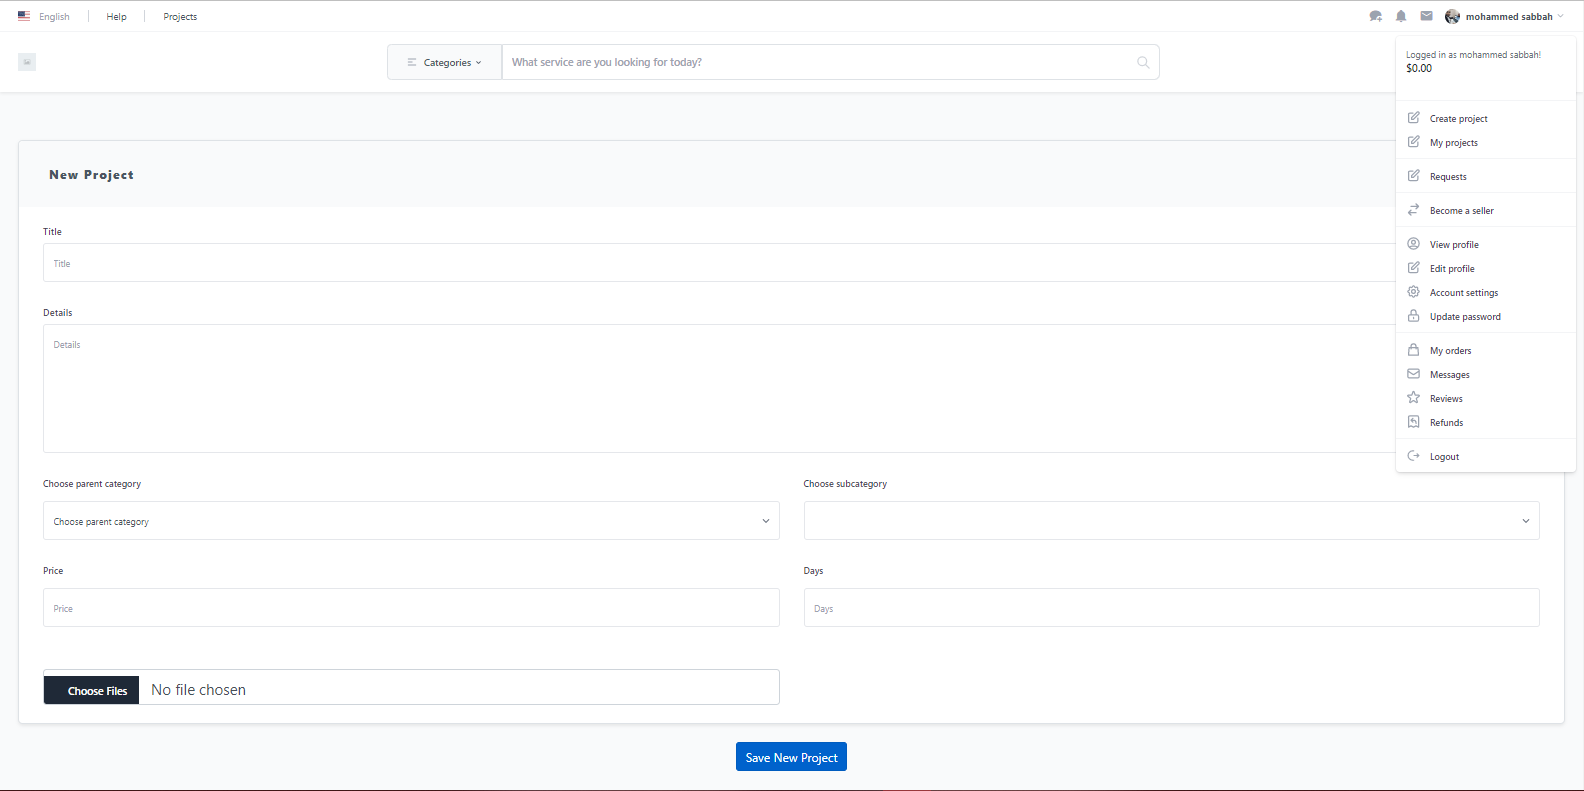Image resolution: width=1584 pixels, height=791 pixels.
Task: Click the user avatar picture
Action: [1452, 16]
